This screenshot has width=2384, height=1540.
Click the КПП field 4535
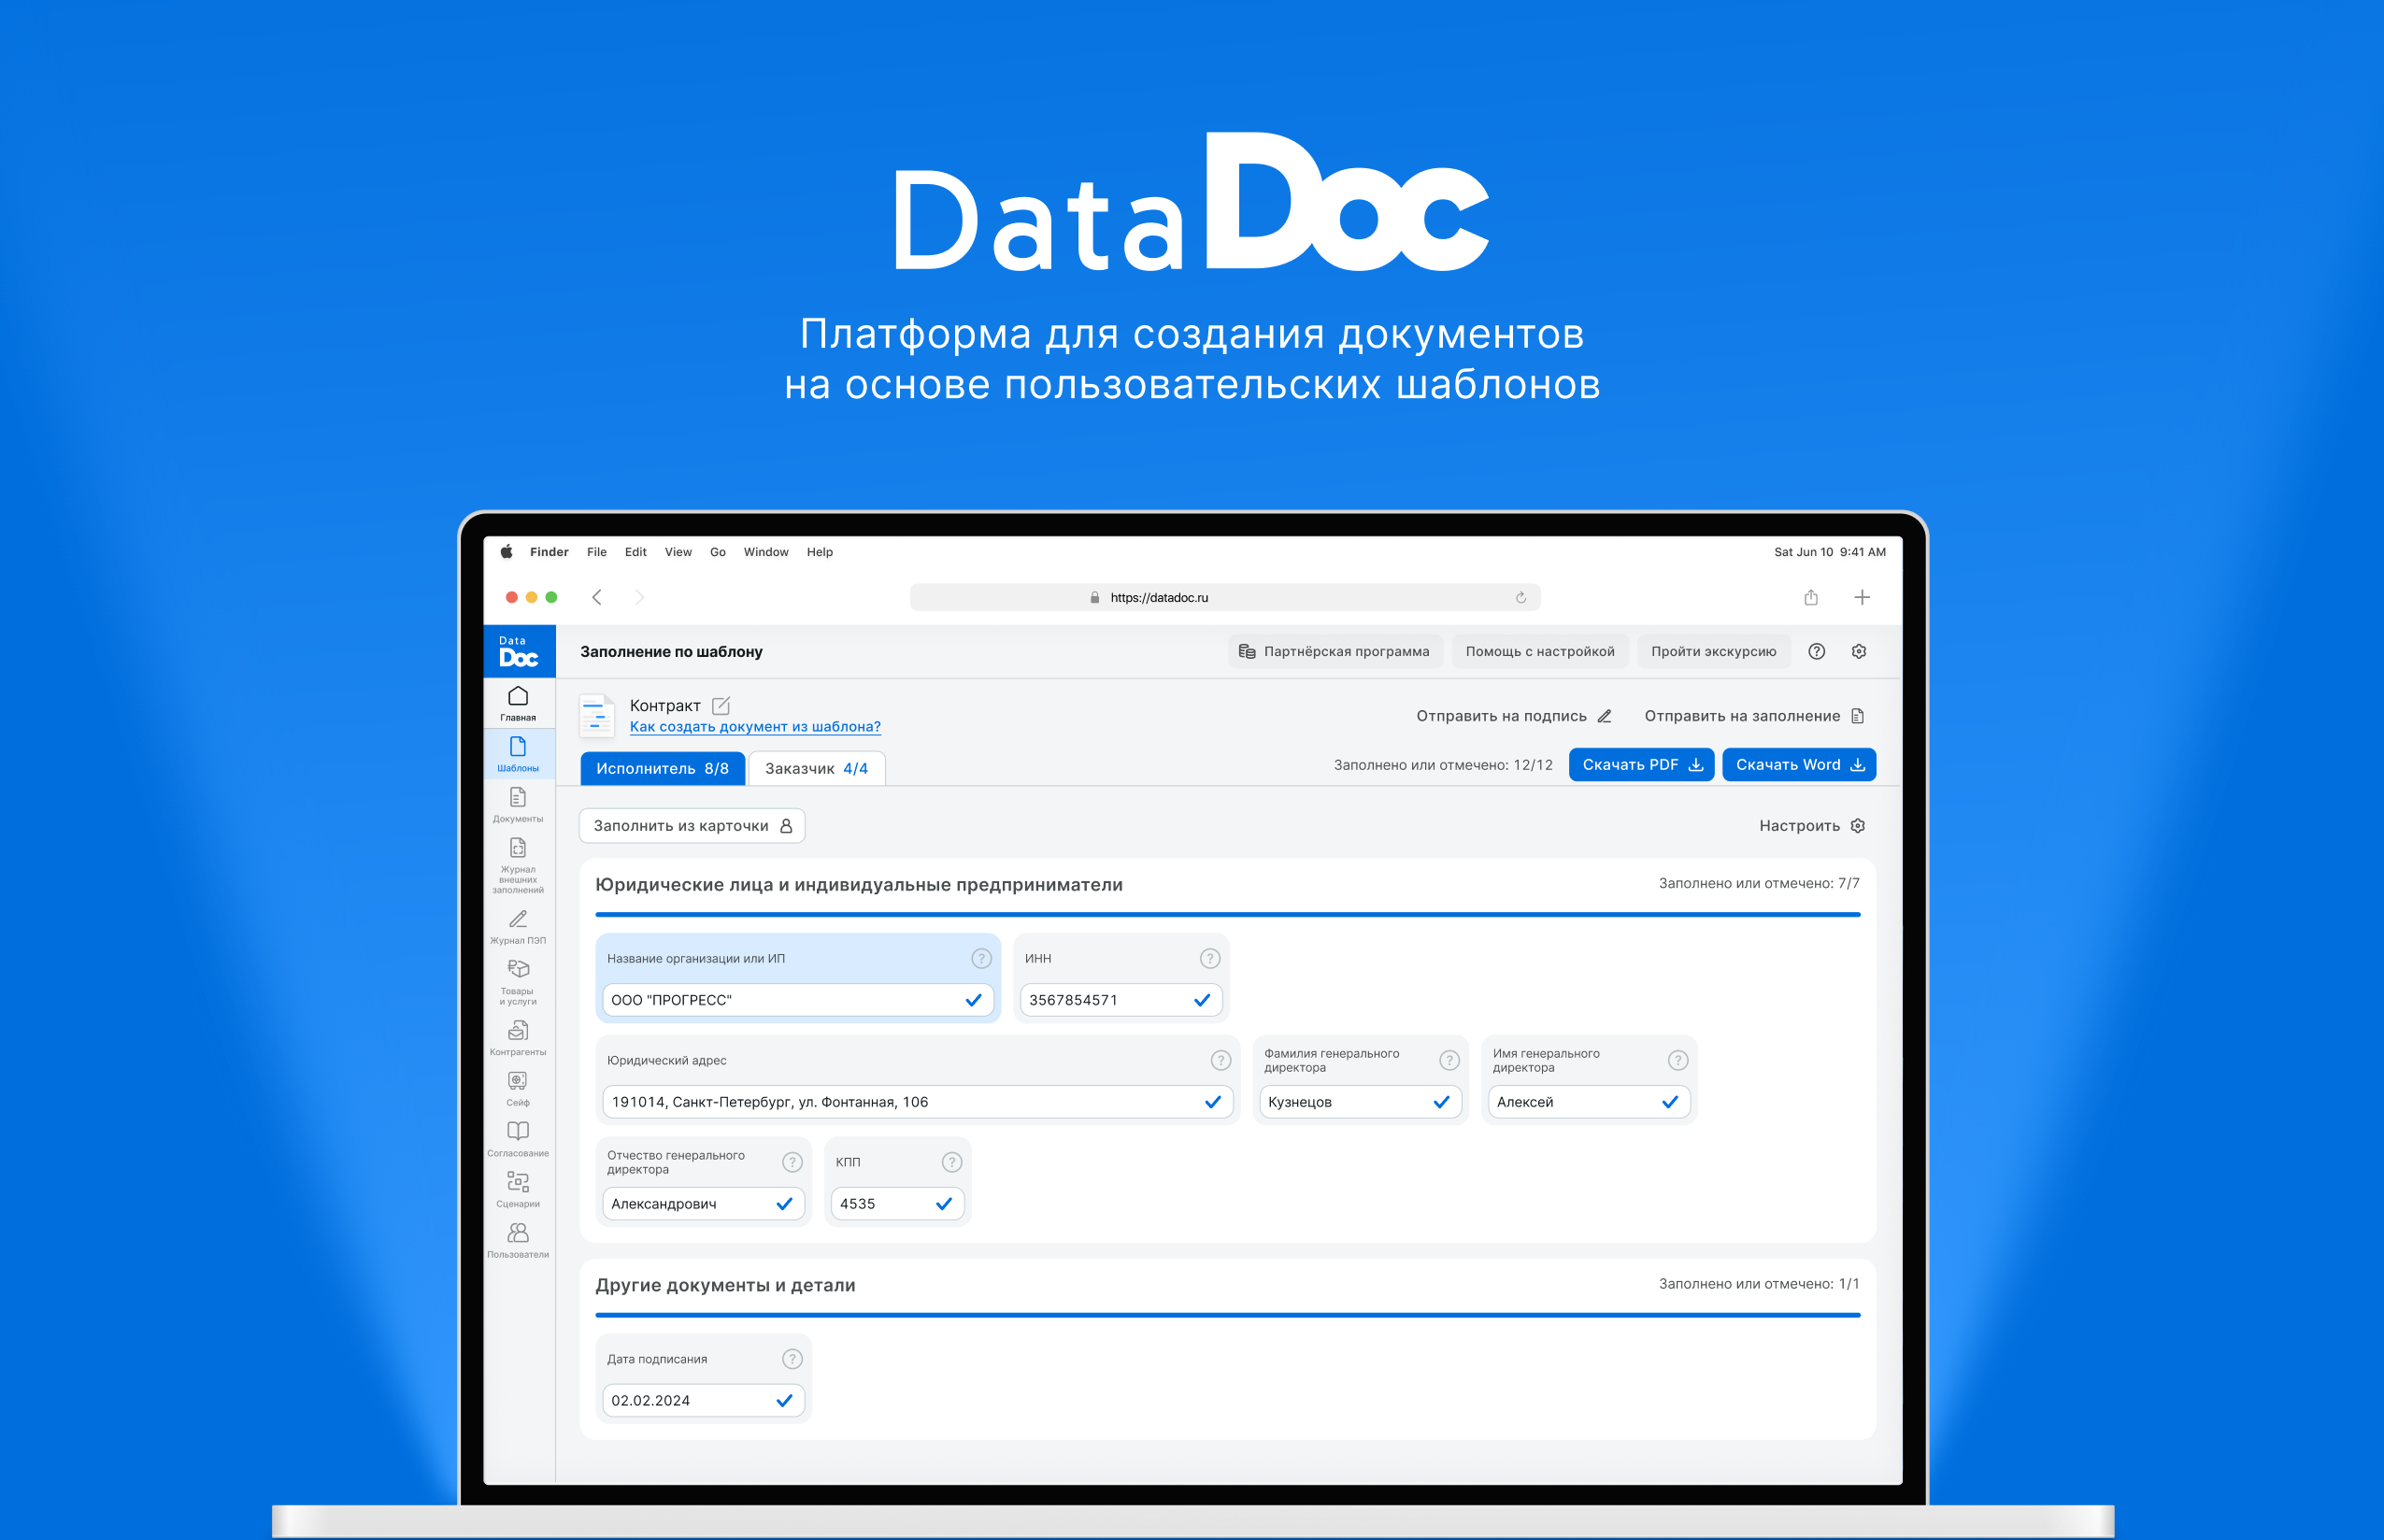click(898, 1204)
